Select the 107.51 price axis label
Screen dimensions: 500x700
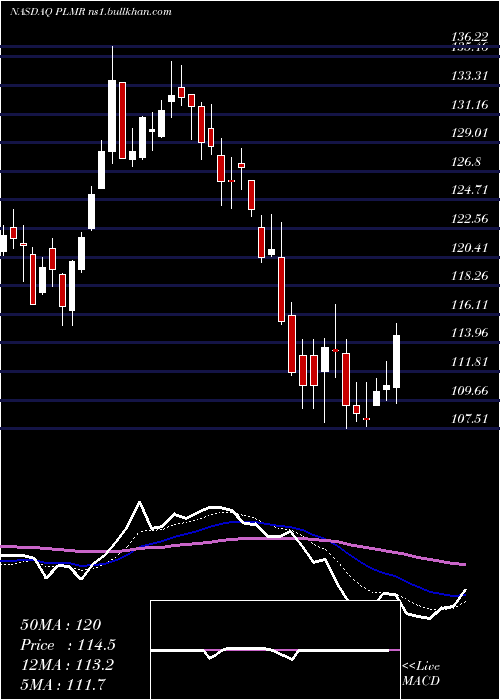[x=469, y=419]
